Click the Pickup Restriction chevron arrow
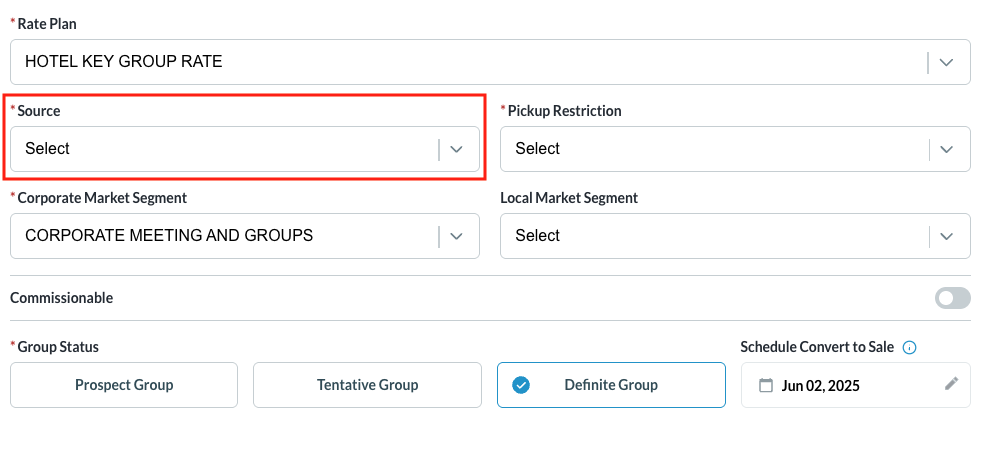This screenshot has height=475, width=987. (948, 149)
